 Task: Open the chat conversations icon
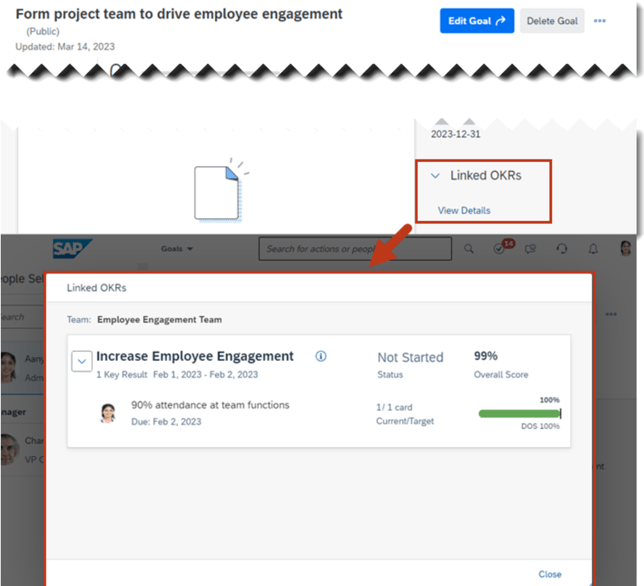[x=532, y=249]
